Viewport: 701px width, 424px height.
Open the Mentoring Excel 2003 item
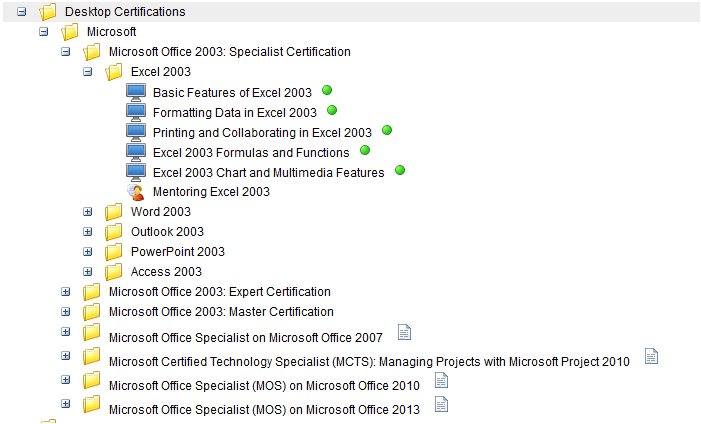pyautogui.click(x=211, y=192)
